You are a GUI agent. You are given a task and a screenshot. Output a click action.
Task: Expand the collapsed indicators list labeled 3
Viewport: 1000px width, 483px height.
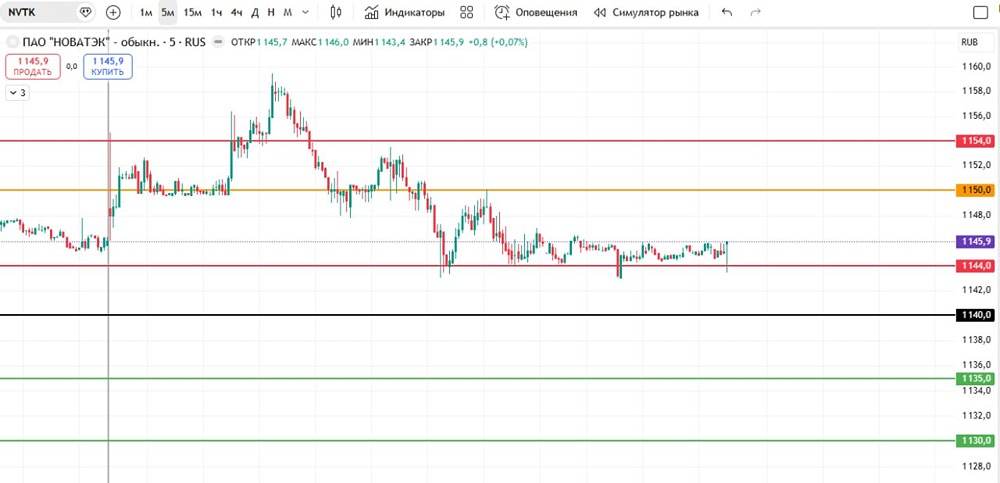pos(18,93)
